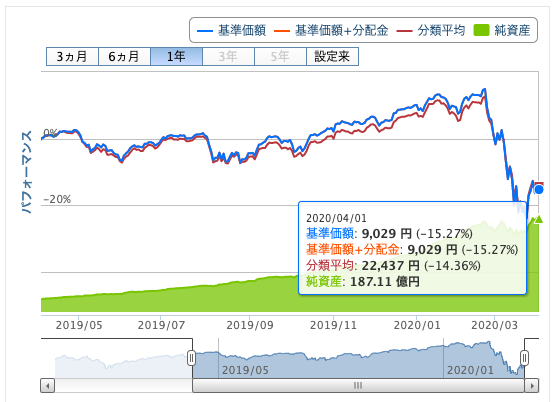This screenshot has width=555, height=402.
Task: Click left range handle of navigator
Action: tap(191, 358)
